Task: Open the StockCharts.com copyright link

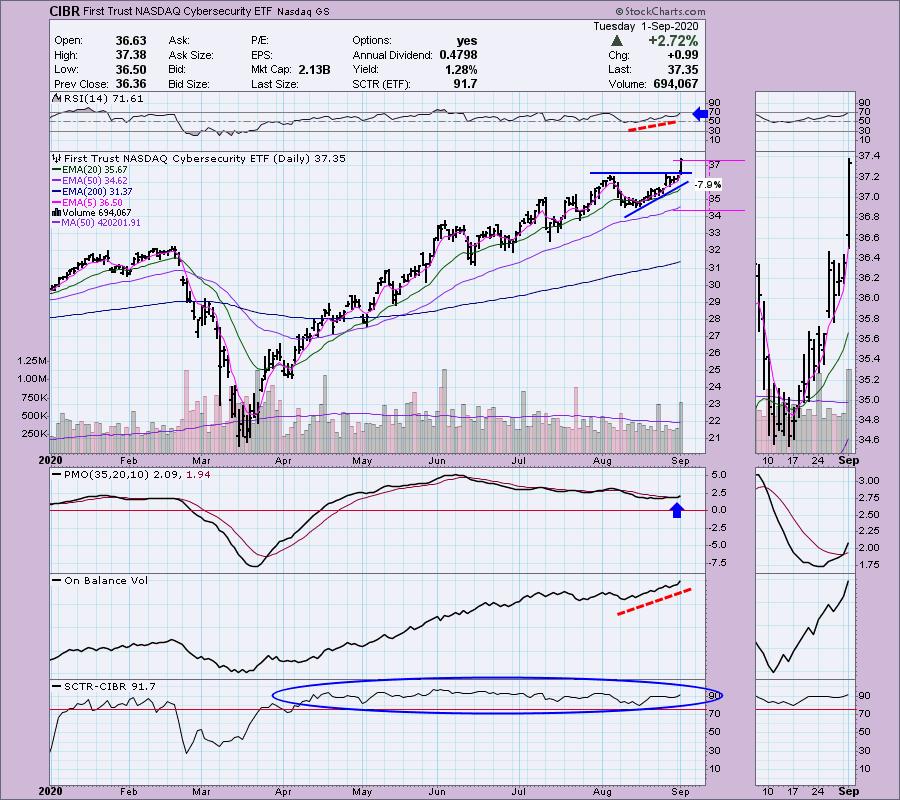Action: click(x=660, y=11)
